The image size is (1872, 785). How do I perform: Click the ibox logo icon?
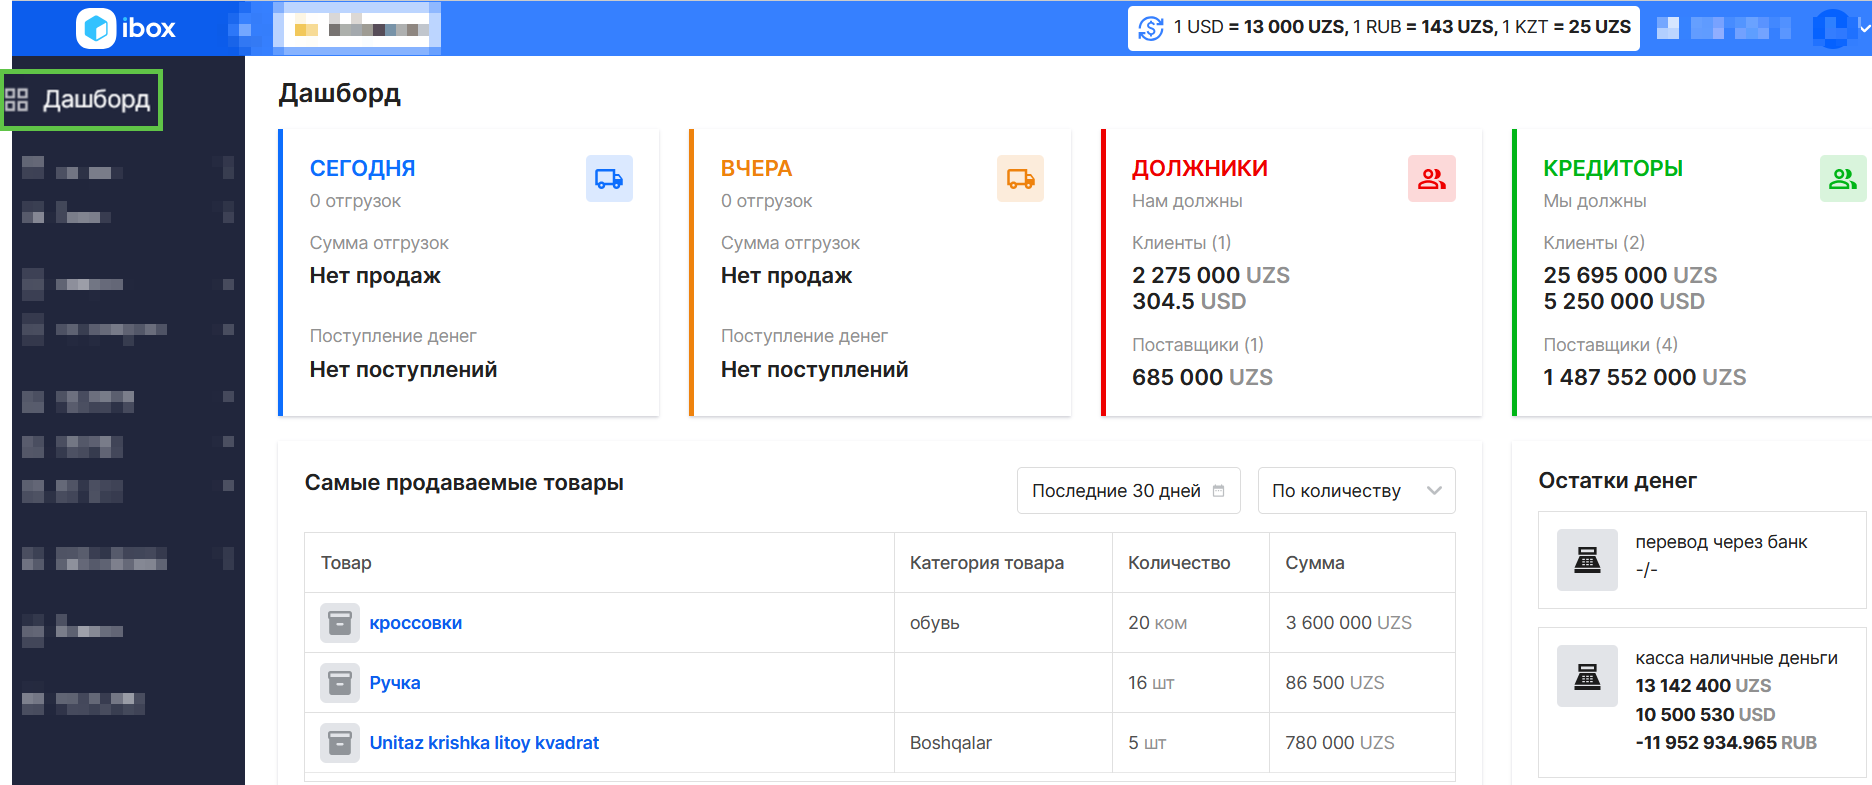(97, 28)
